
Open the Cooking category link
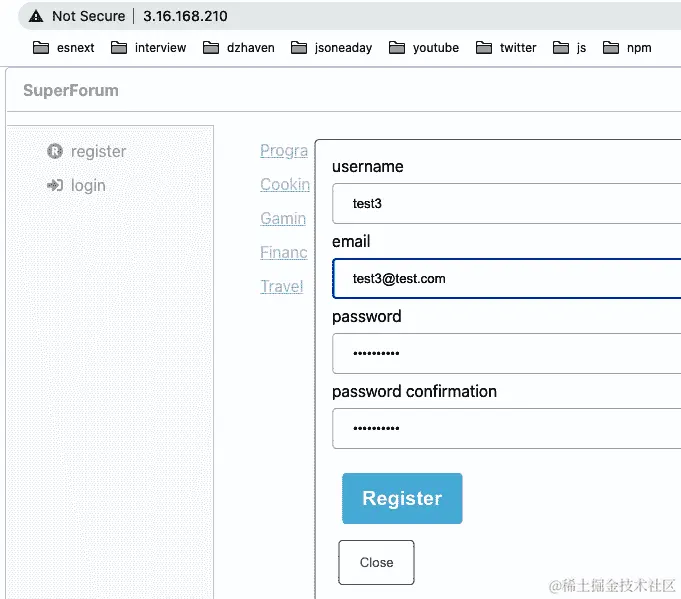tap(285, 185)
